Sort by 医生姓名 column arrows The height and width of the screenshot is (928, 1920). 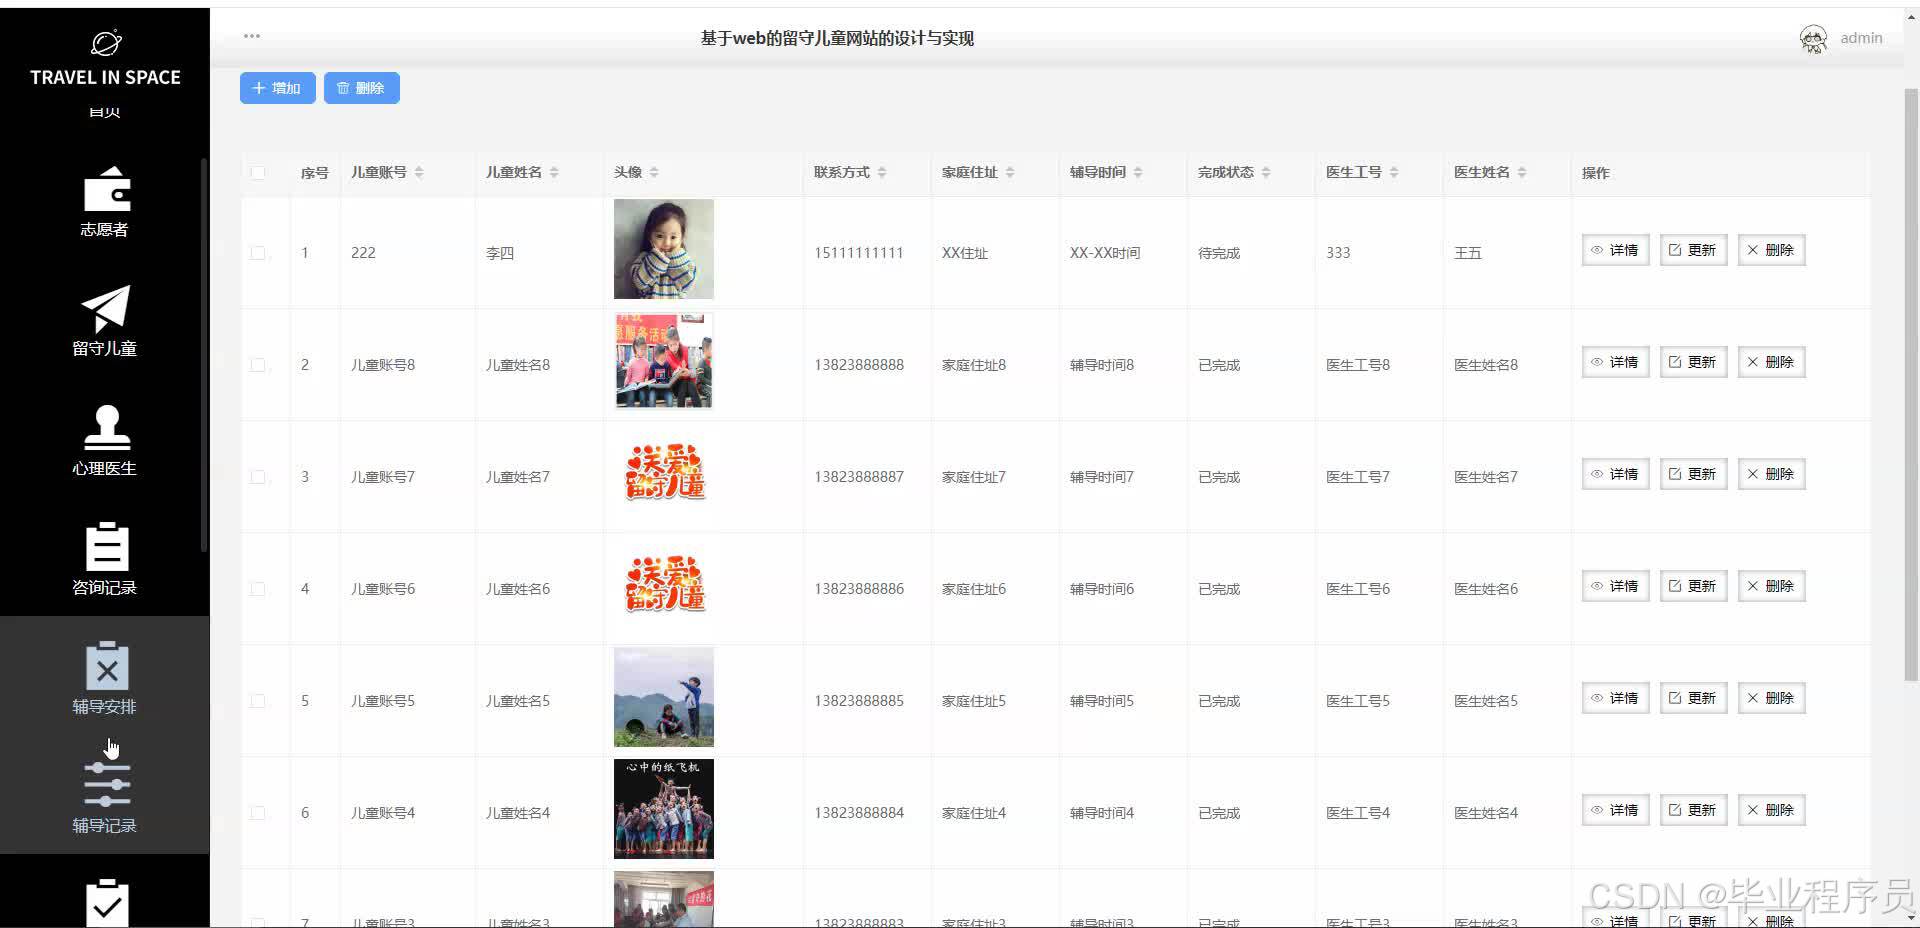(x=1522, y=173)
